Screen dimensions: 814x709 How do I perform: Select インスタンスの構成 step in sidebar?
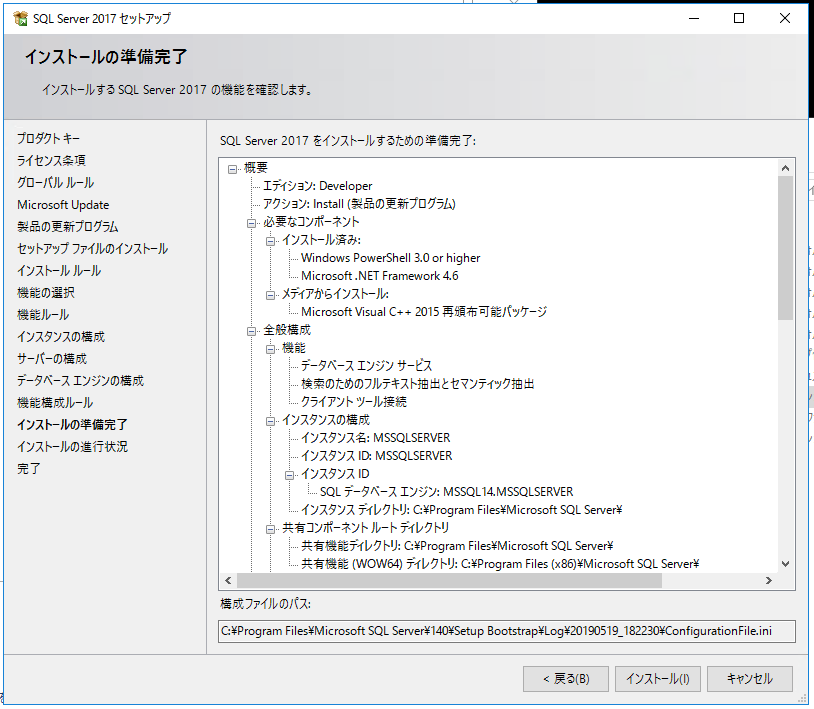(x=61, y=337)
